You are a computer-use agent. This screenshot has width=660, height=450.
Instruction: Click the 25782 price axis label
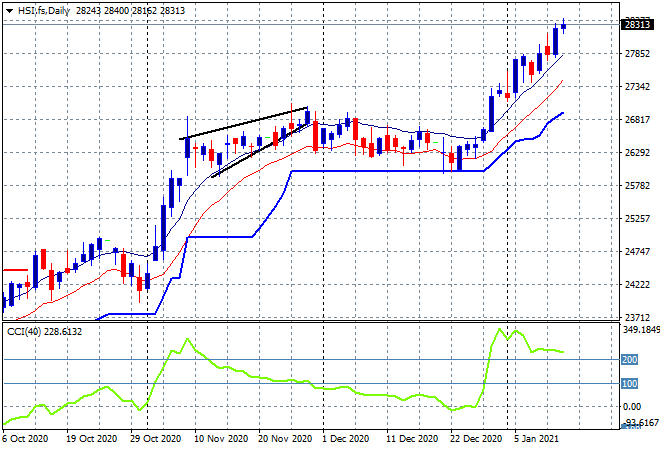pyautogui.click(x=637, y=186)
